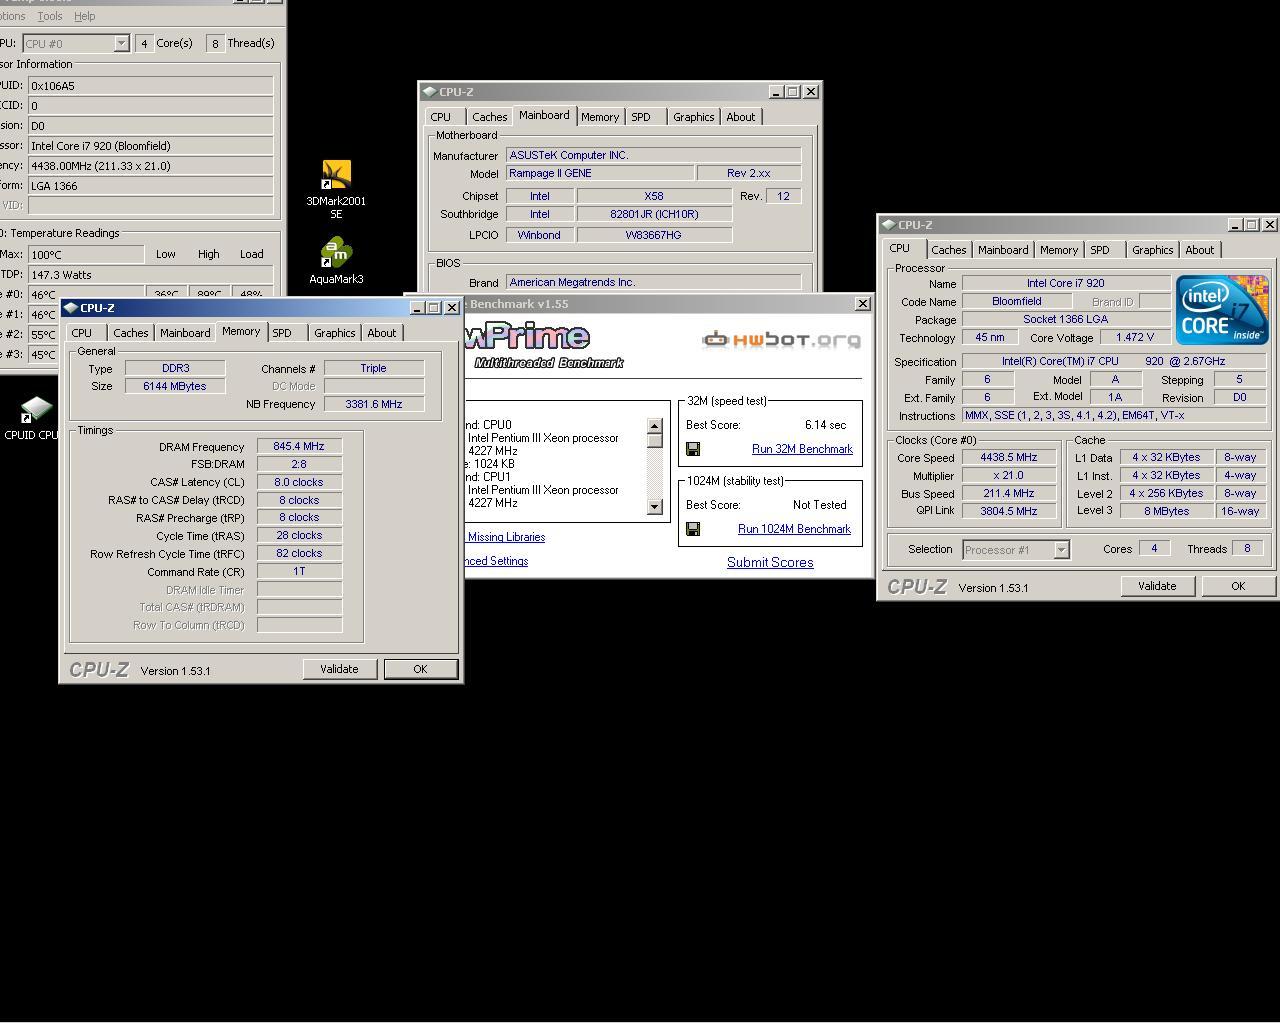Switch to SPD tab in CPU window
This screenshot has height=1024, width=1280.
tap(1100, 250)
